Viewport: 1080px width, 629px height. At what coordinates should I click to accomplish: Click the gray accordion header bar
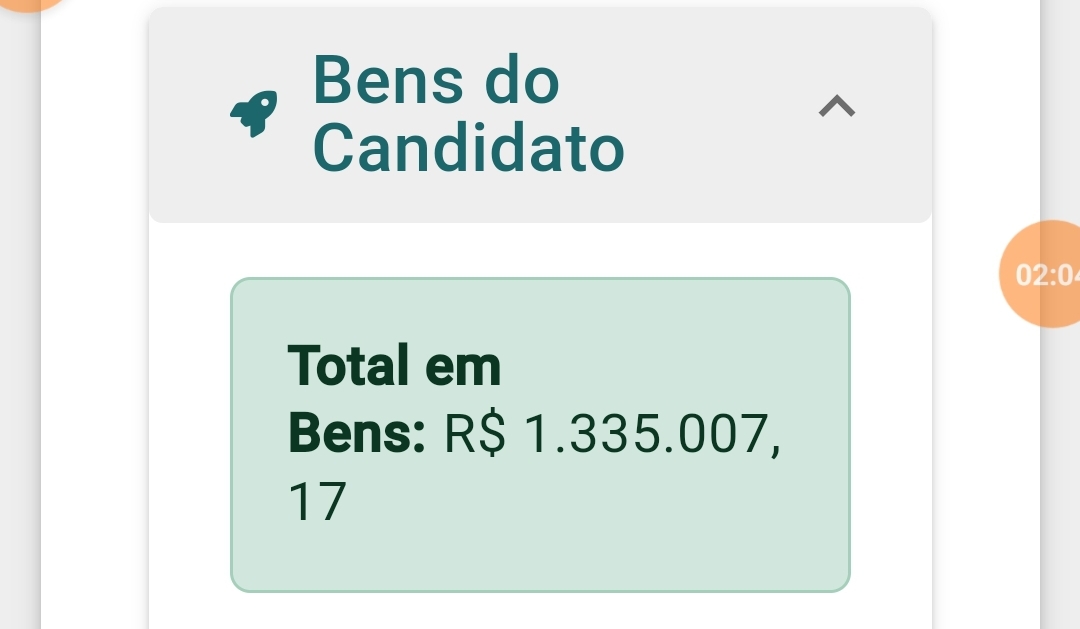[700, 180]
